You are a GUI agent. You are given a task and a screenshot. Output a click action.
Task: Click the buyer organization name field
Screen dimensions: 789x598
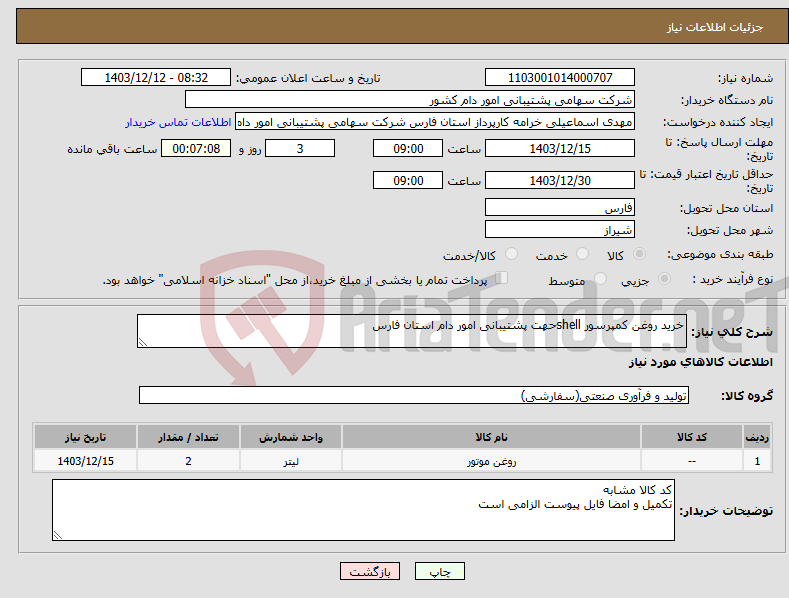(x=410, y=99)
